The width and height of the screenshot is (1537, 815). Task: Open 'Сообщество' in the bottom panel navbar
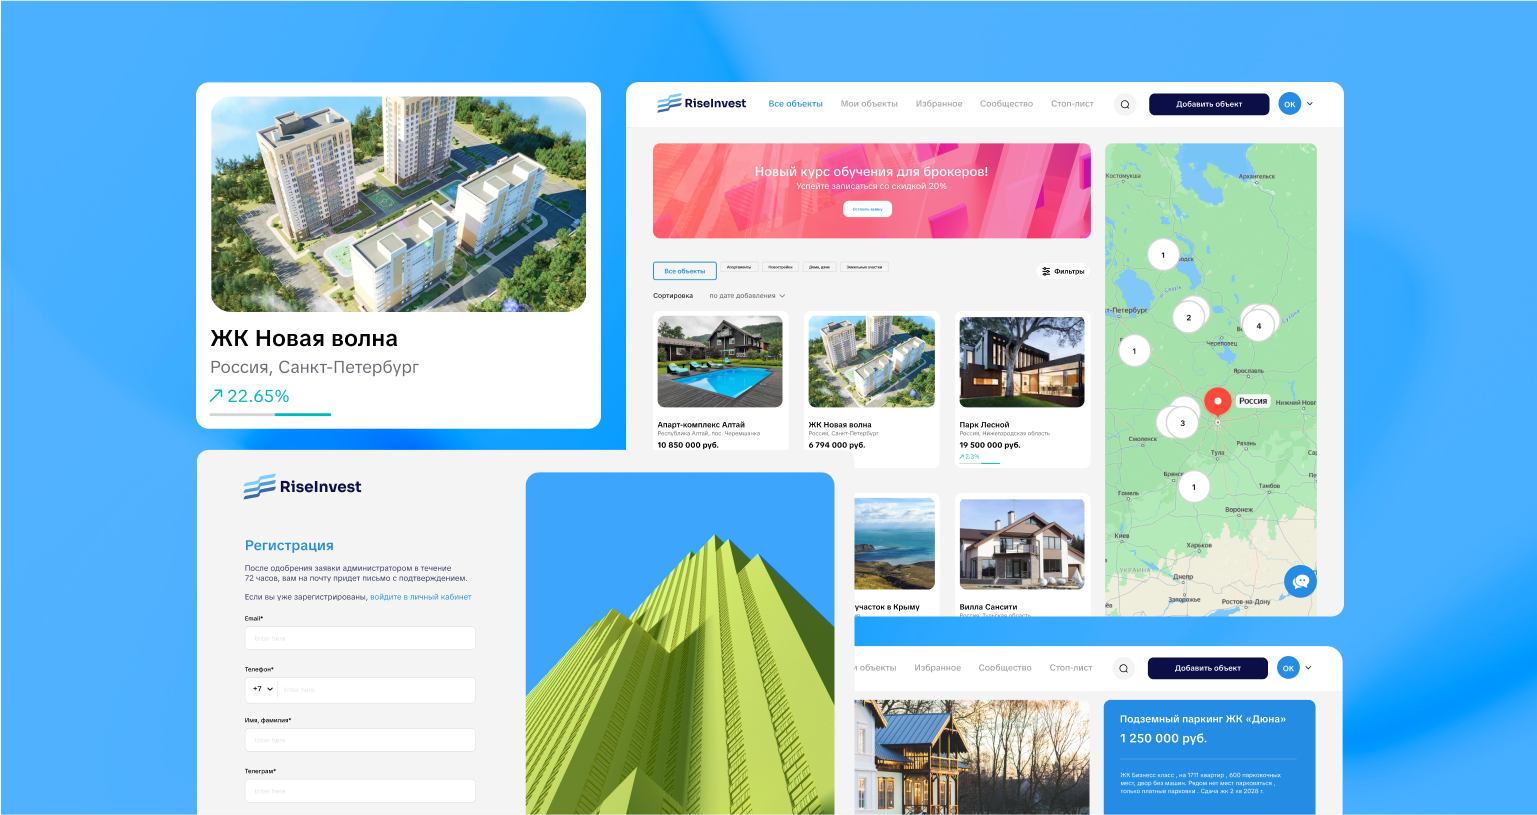(1005, 668)
